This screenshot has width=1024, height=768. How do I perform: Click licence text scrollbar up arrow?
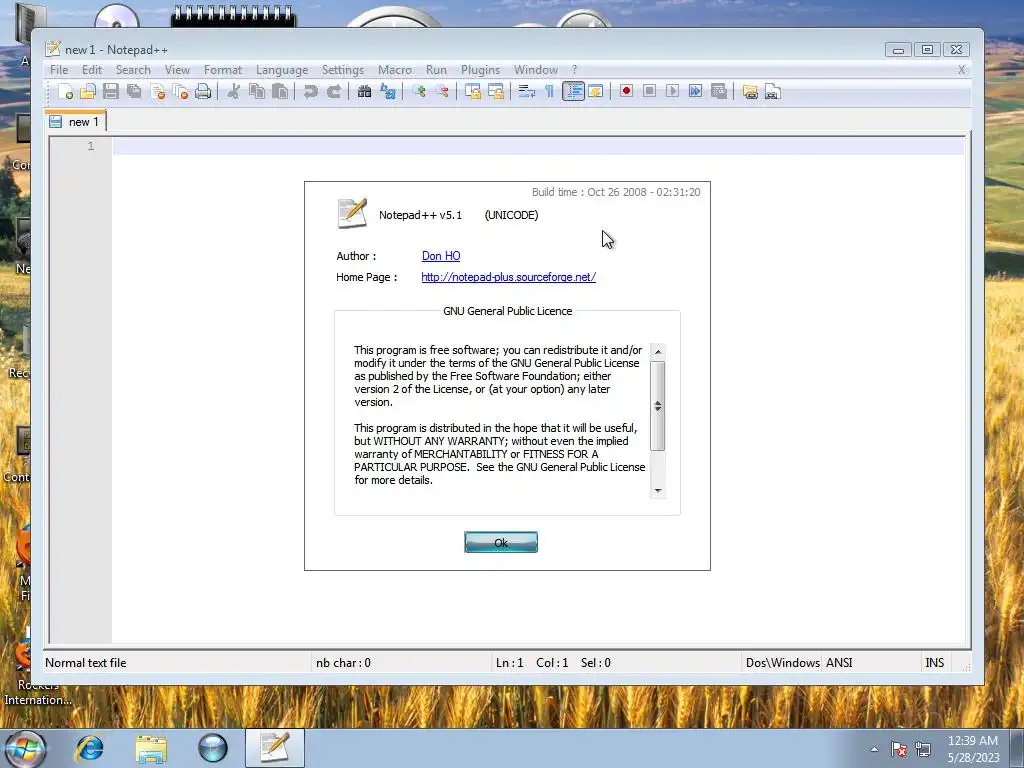tap(658, 352)
